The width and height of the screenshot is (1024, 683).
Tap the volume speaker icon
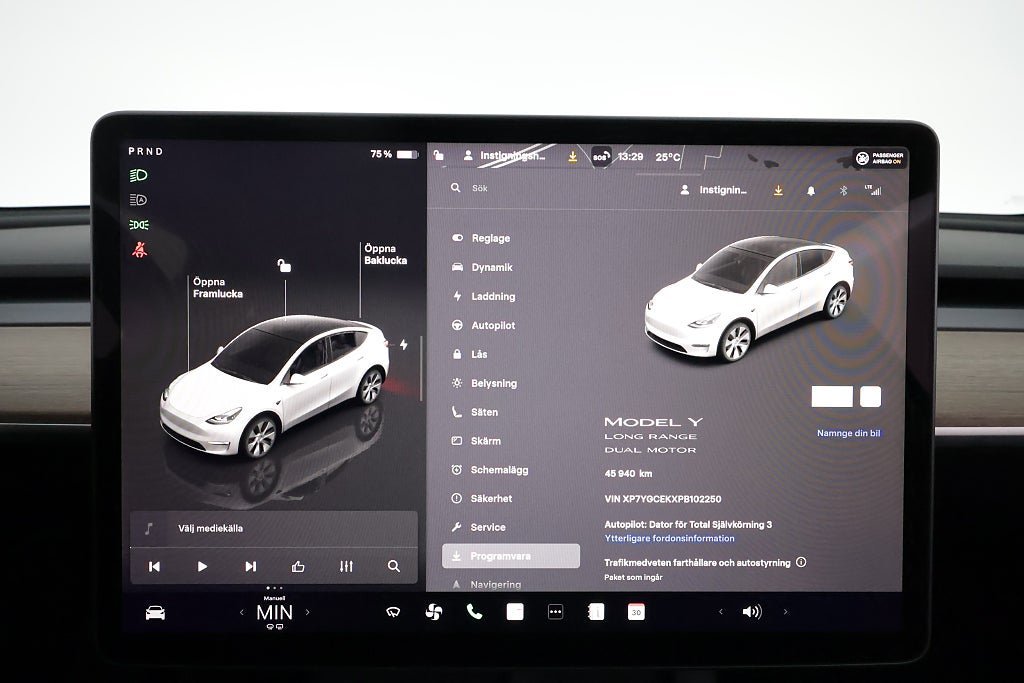pos(752,612)
